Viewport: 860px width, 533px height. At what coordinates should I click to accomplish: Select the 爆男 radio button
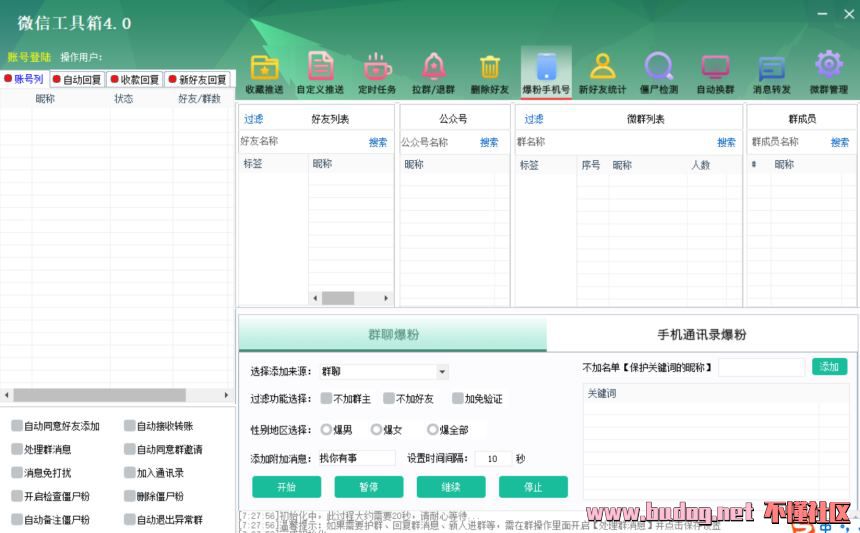pyautogui.click(x=326, y=429)
